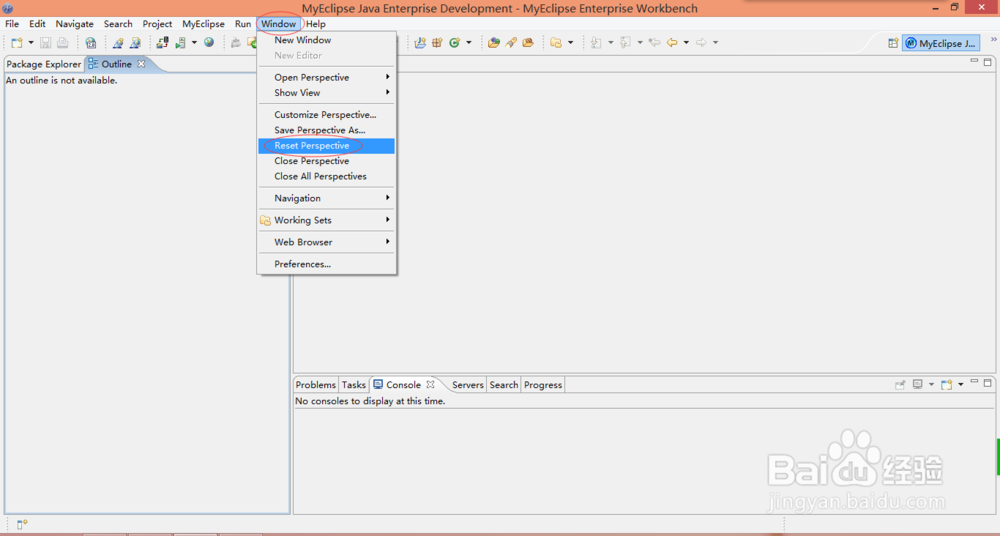Expand the New Java Class dropdown arrow
This screenshot has height=536, width=1000.
click(x=469, y=43)
